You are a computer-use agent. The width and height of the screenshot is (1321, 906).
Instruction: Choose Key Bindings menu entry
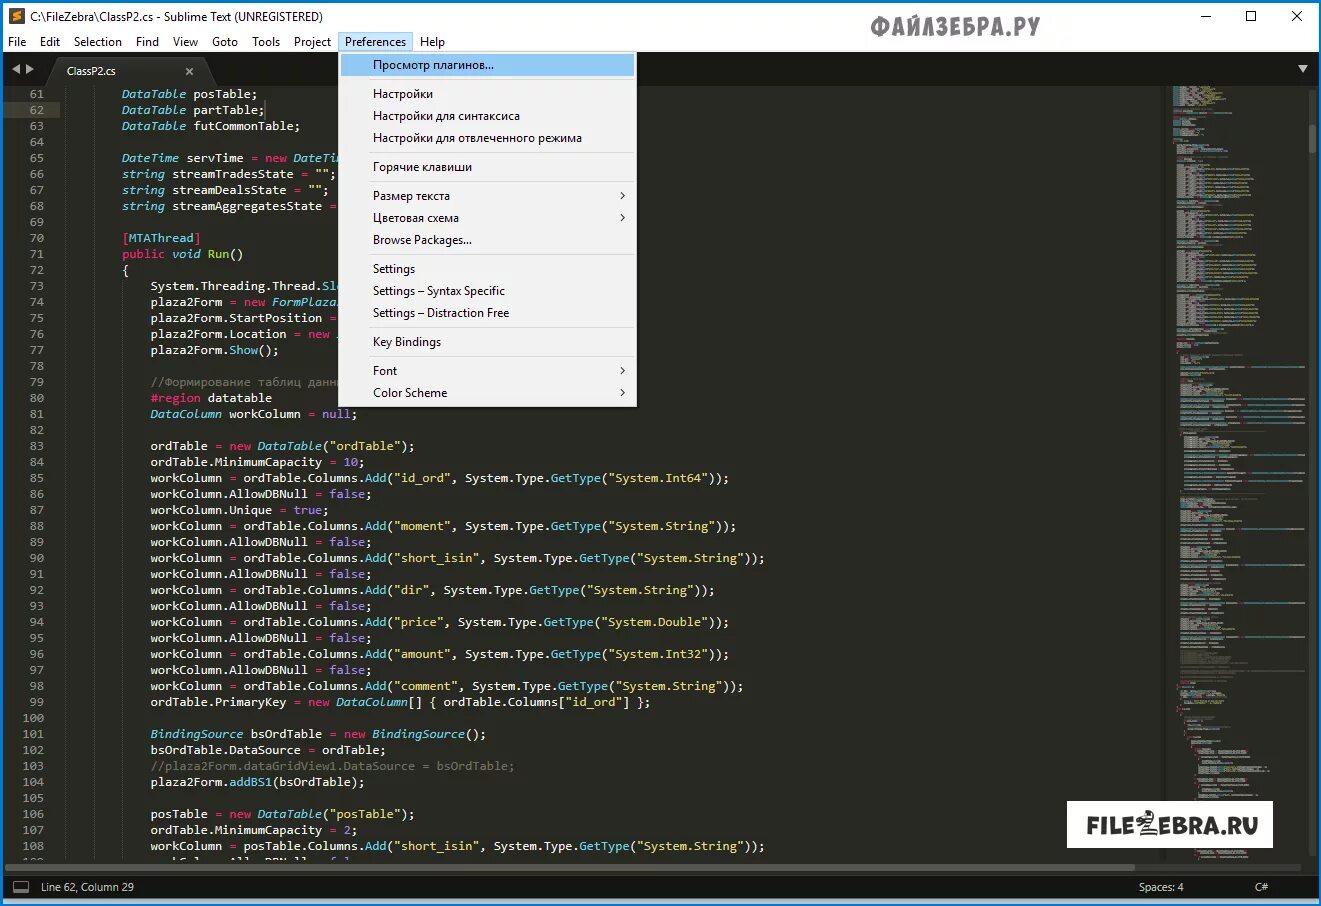point(487,342)
